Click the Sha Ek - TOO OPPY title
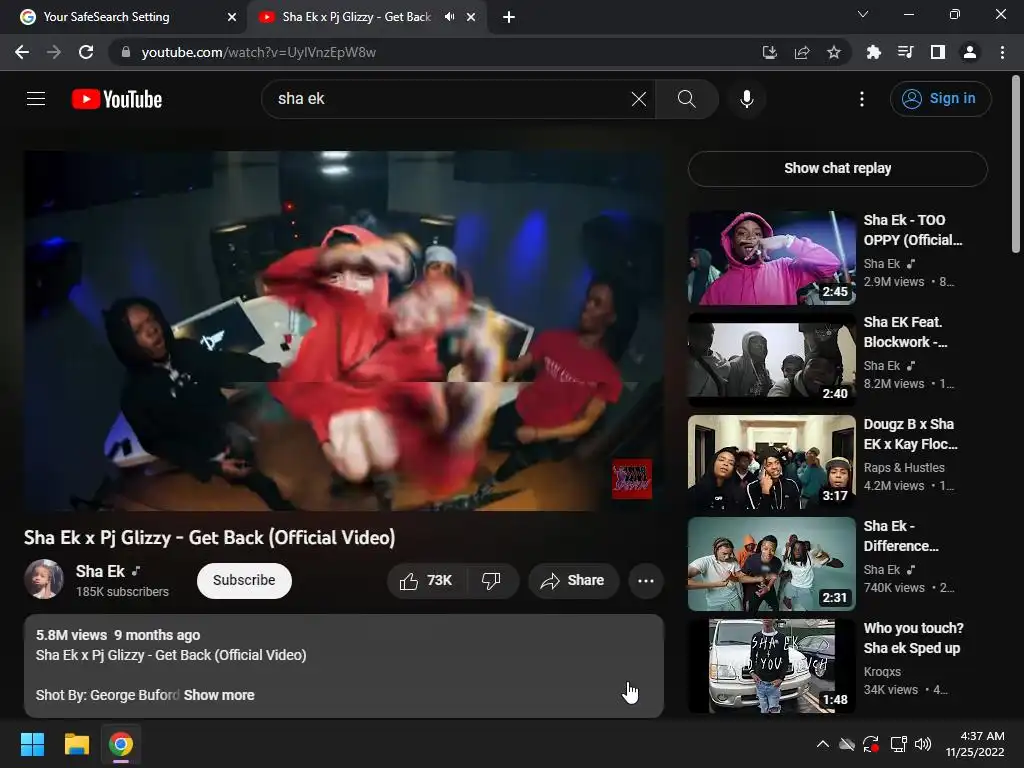This screenshot has height=768, width=1024. [x=912, y=230]
